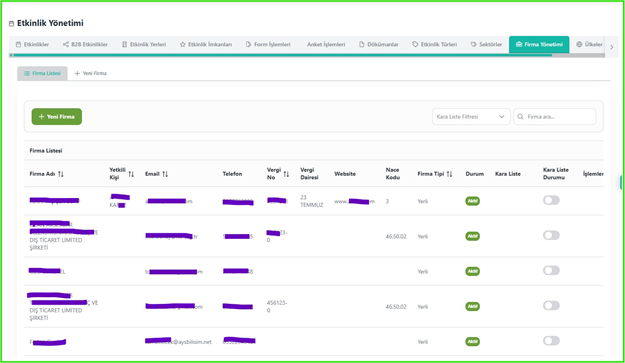This screenshot has height=363, width=625.
Task: Click the Dökümanlar file icon
Action: (x=362, y=44)
